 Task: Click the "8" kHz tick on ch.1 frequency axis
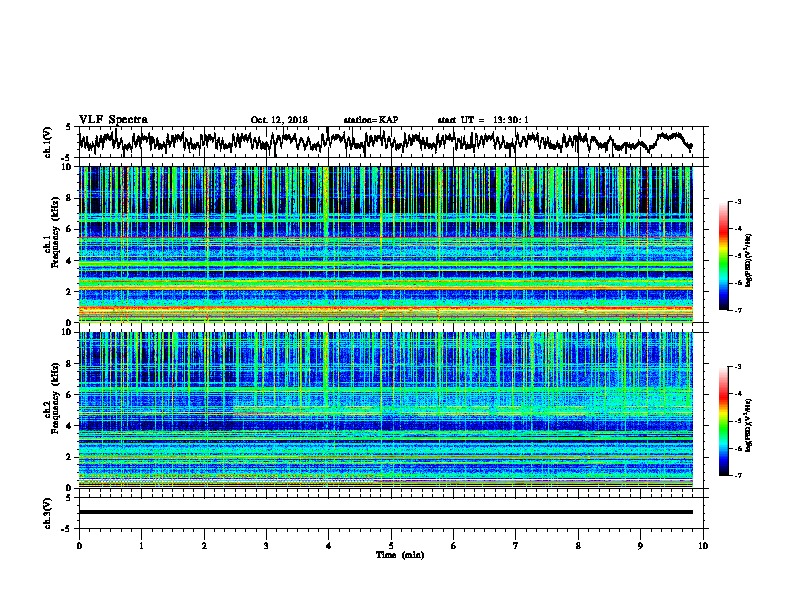tap(71, 198)
